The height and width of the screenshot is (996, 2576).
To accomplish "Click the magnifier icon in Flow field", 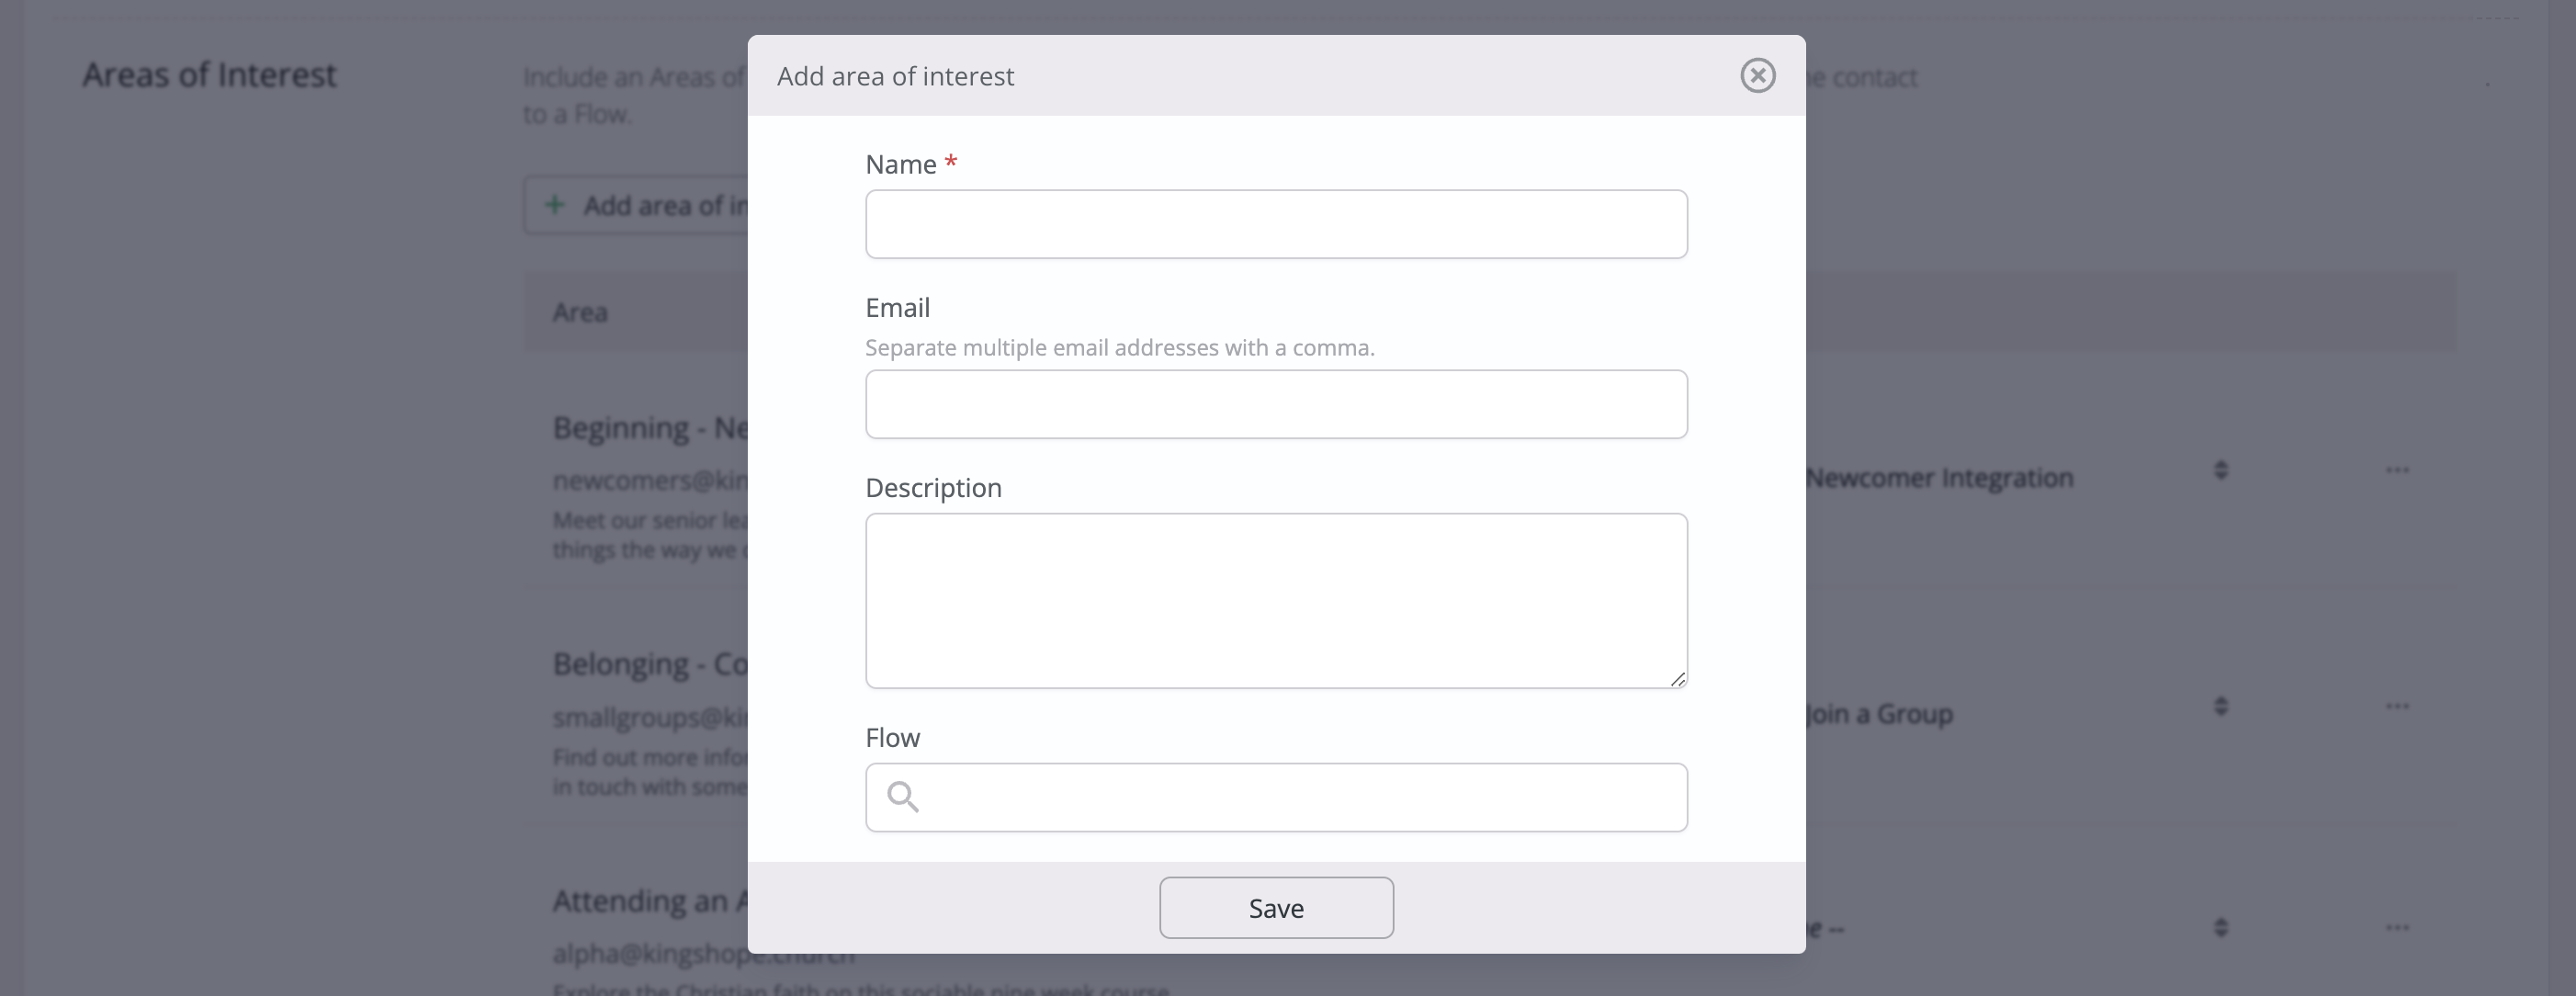I will tap(902, 797).
